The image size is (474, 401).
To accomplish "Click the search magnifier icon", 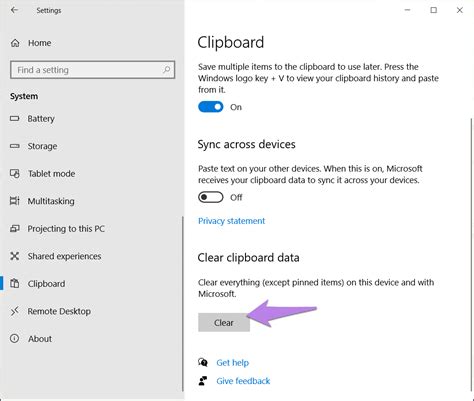I will pos(167,70).
